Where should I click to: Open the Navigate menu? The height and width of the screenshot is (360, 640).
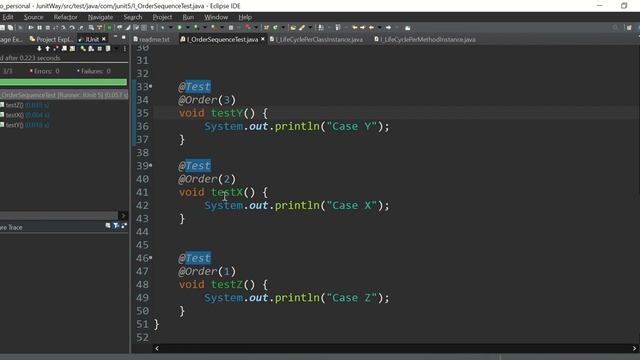[x=100, y=17]
